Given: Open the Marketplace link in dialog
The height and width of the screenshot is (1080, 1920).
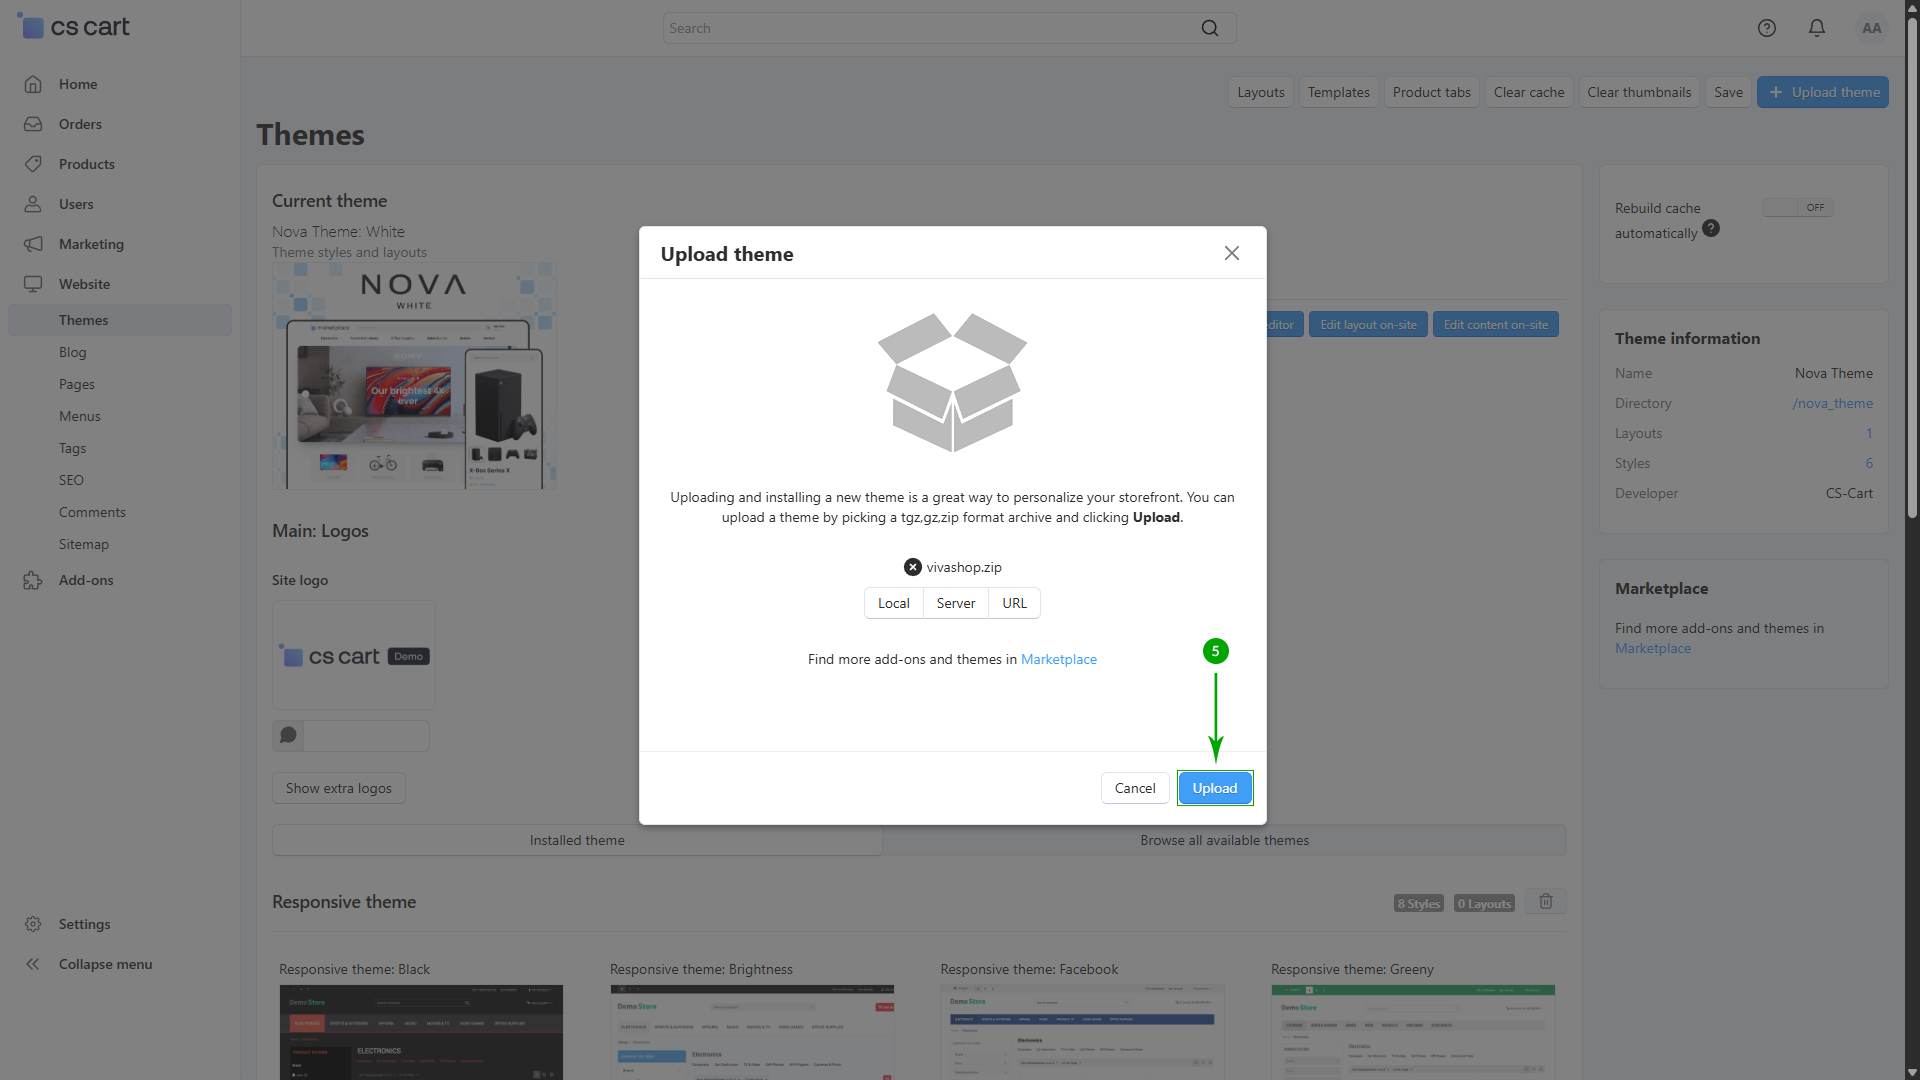Looking at the screenshot, I should point(1058,659).
